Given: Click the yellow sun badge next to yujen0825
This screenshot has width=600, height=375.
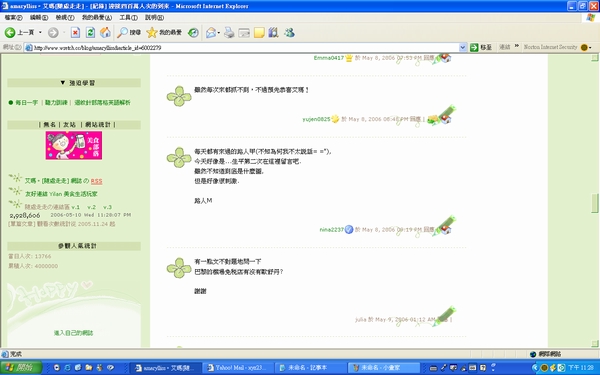Looking at the screenshot, I should point(335,119).
